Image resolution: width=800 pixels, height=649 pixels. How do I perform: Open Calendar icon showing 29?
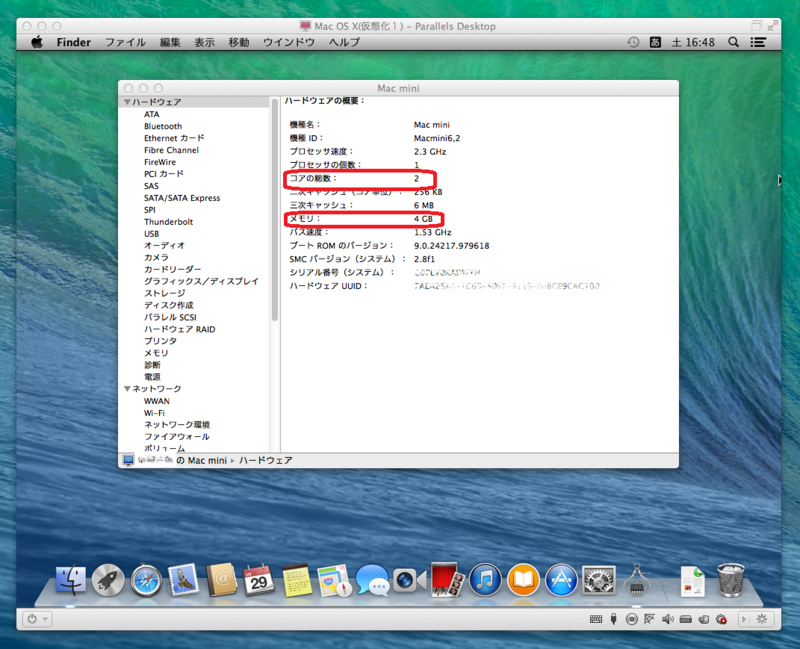coord(259,580)
